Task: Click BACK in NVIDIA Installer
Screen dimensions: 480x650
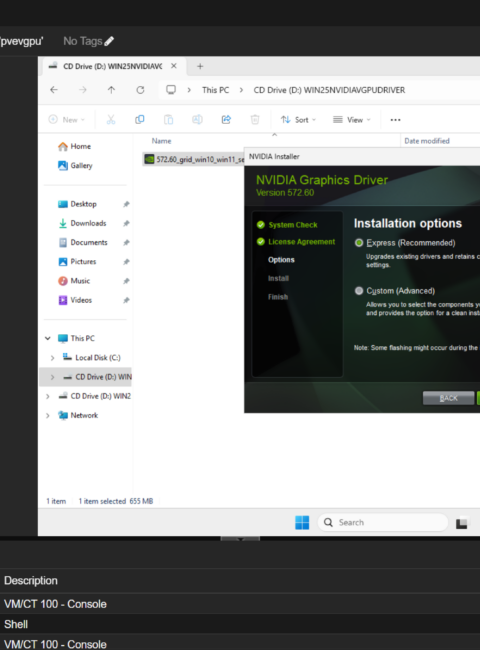Action: pyautogui.click(x=448, y=398)
